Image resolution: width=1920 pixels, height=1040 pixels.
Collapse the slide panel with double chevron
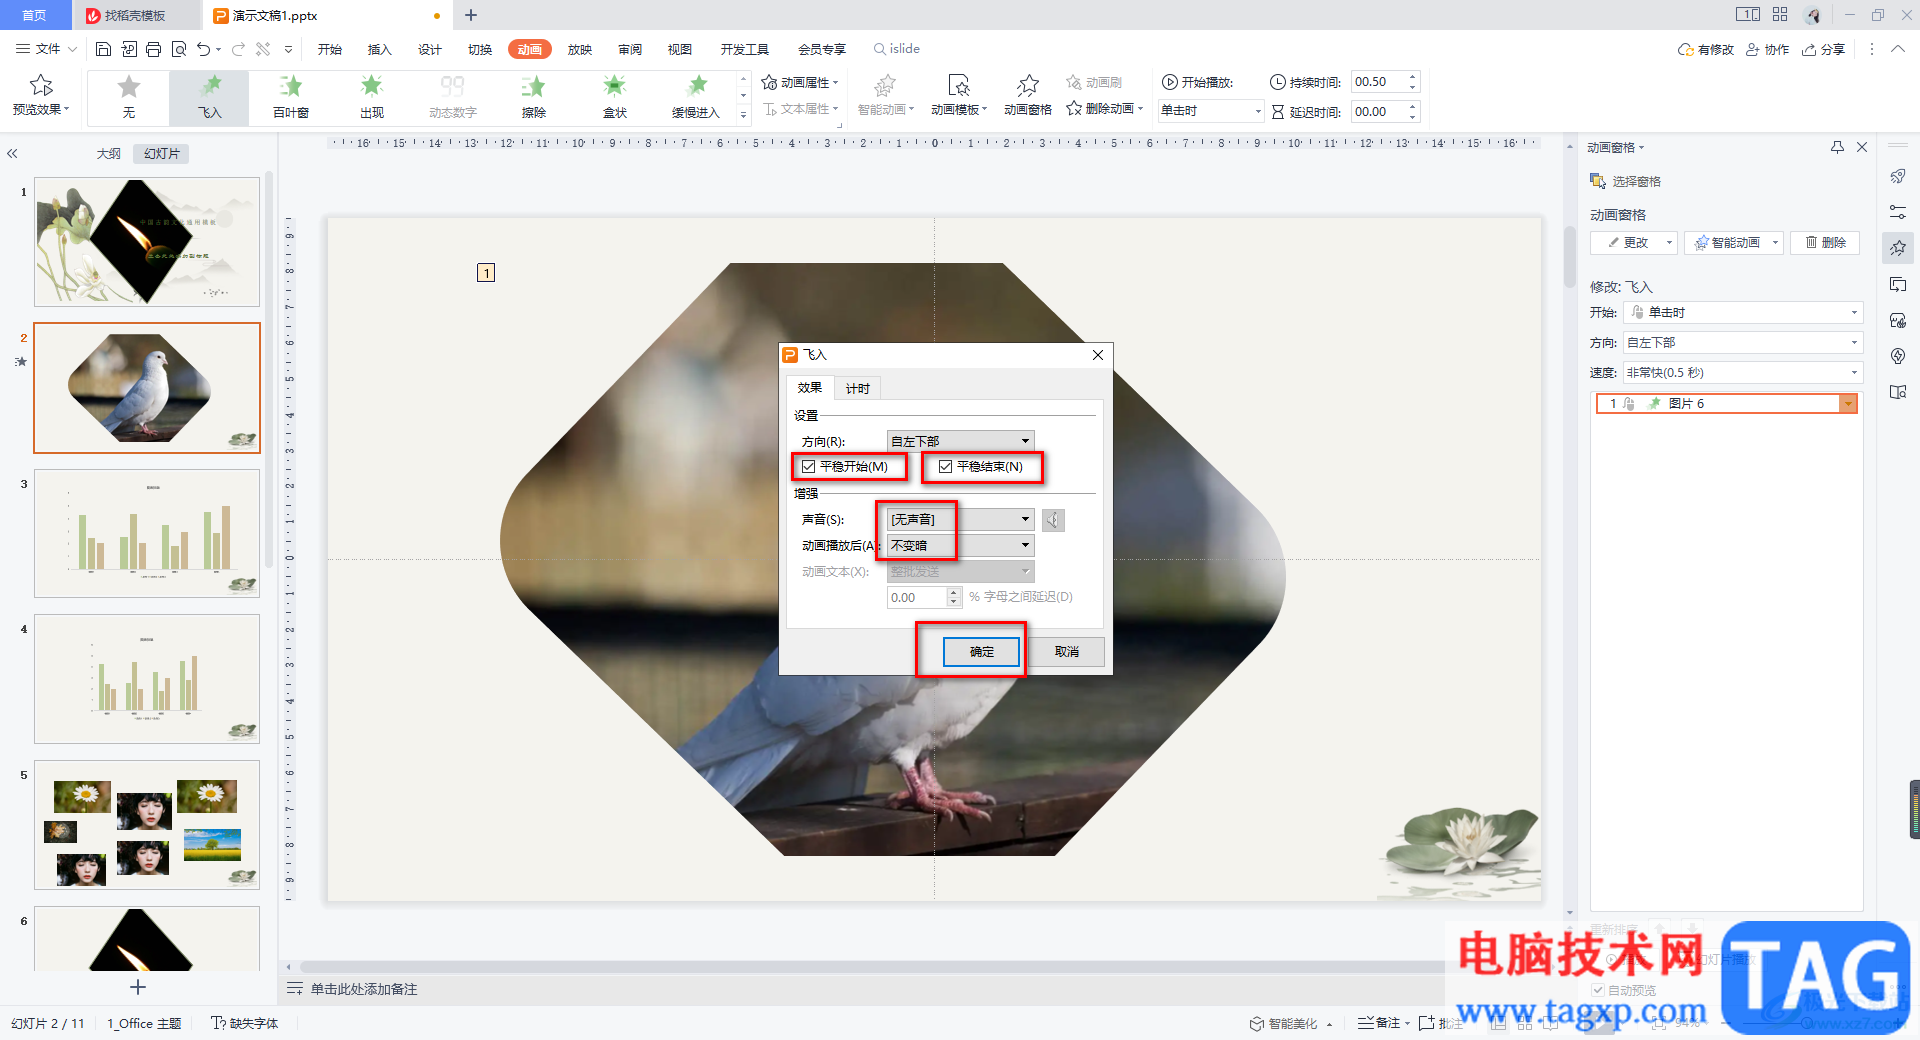pyautogui.click(x=13, y=154)
